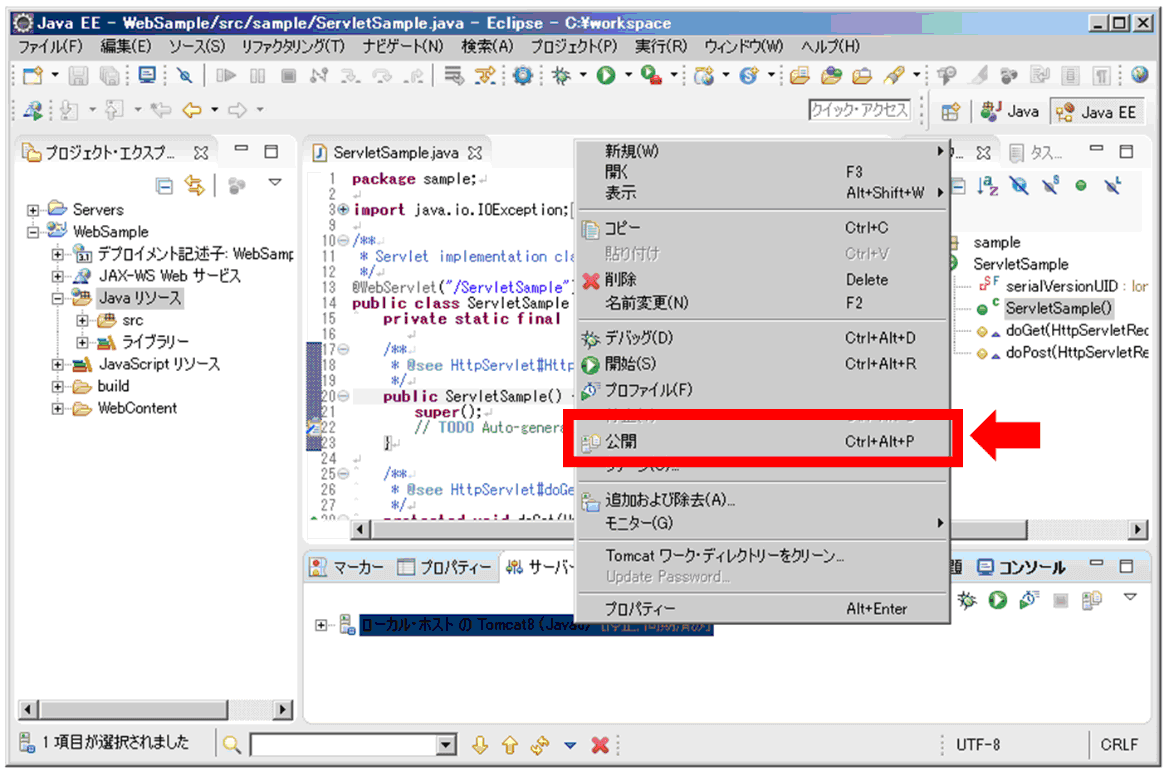Start the server using Servers view green icon
1164x771 pixels.
pyautogui.click(x=997, y=600)
